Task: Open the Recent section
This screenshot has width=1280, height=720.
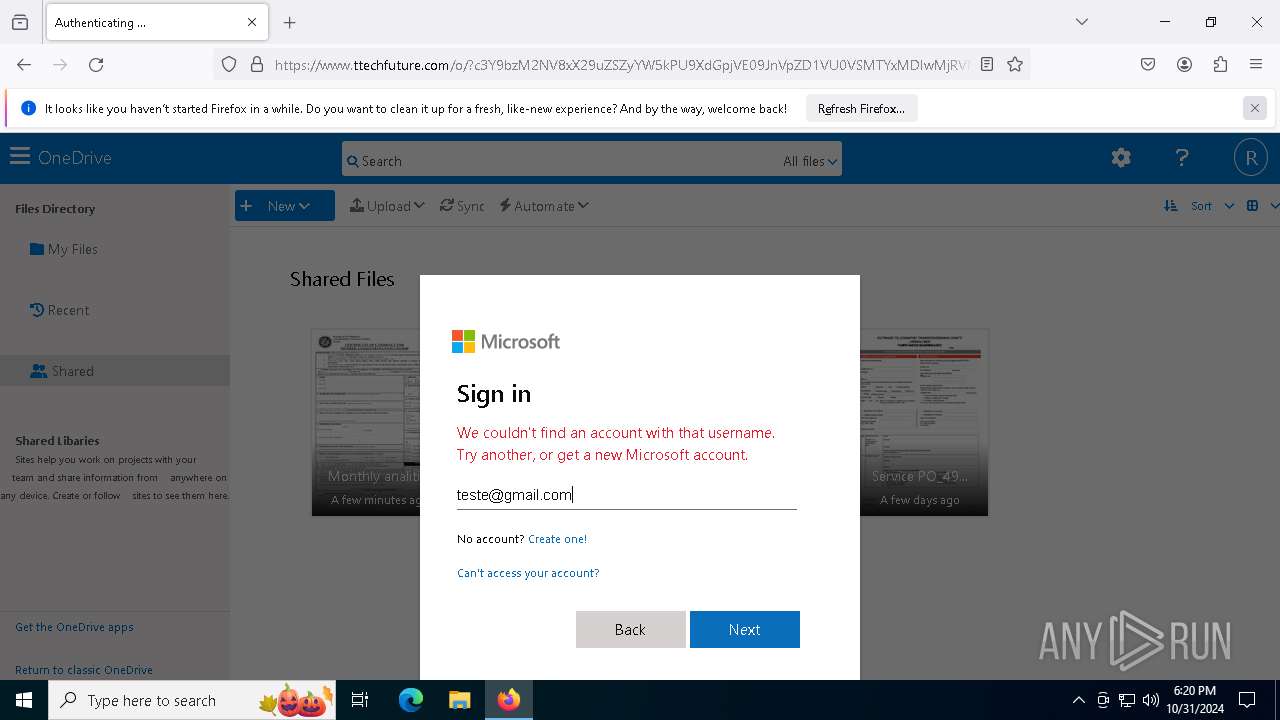Action: coord(60,310)
